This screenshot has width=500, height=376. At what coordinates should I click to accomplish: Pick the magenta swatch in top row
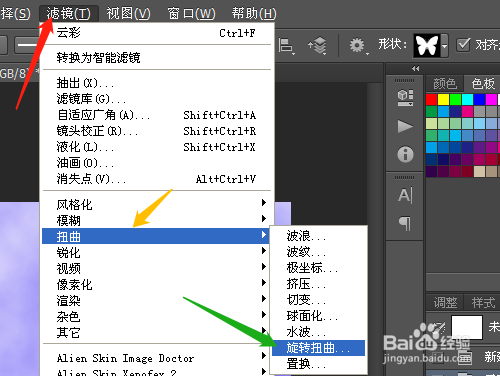[x=491, y=99]
